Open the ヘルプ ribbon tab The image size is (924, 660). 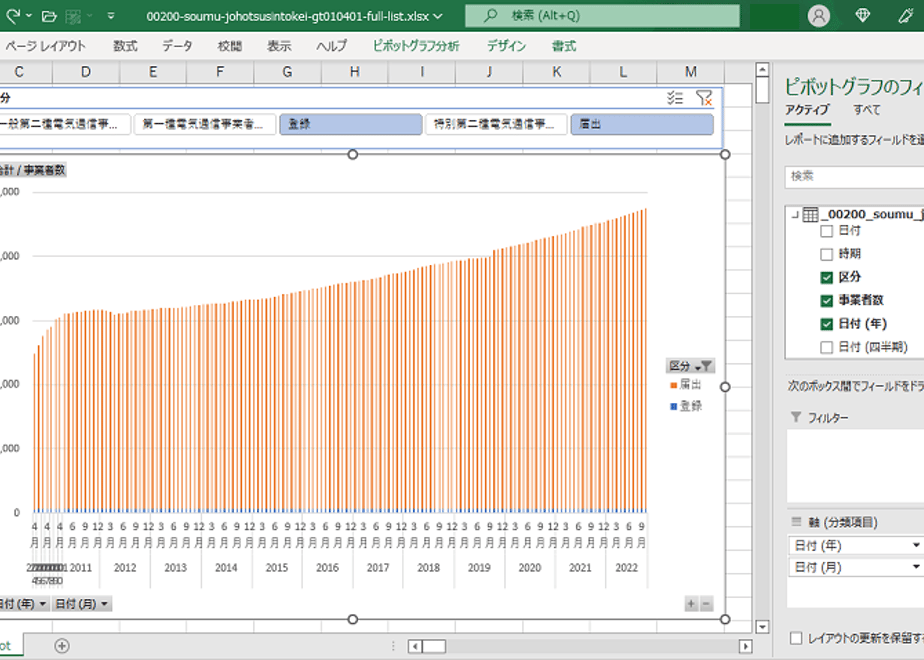pyautogui.click(x=332, y=46)
